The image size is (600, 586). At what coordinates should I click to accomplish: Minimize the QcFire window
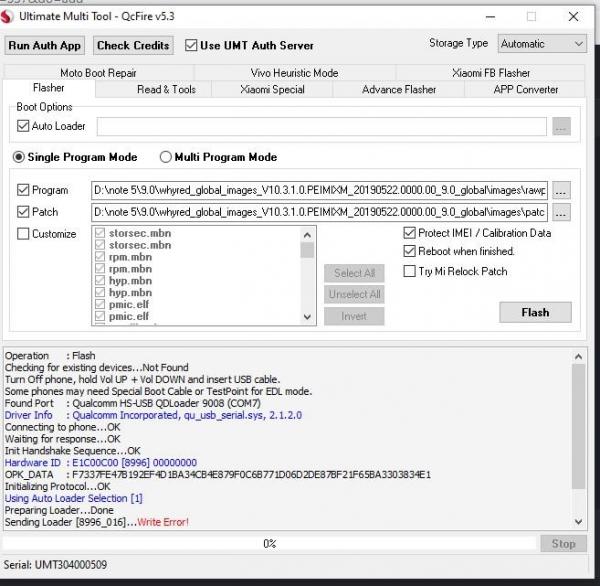490,17
